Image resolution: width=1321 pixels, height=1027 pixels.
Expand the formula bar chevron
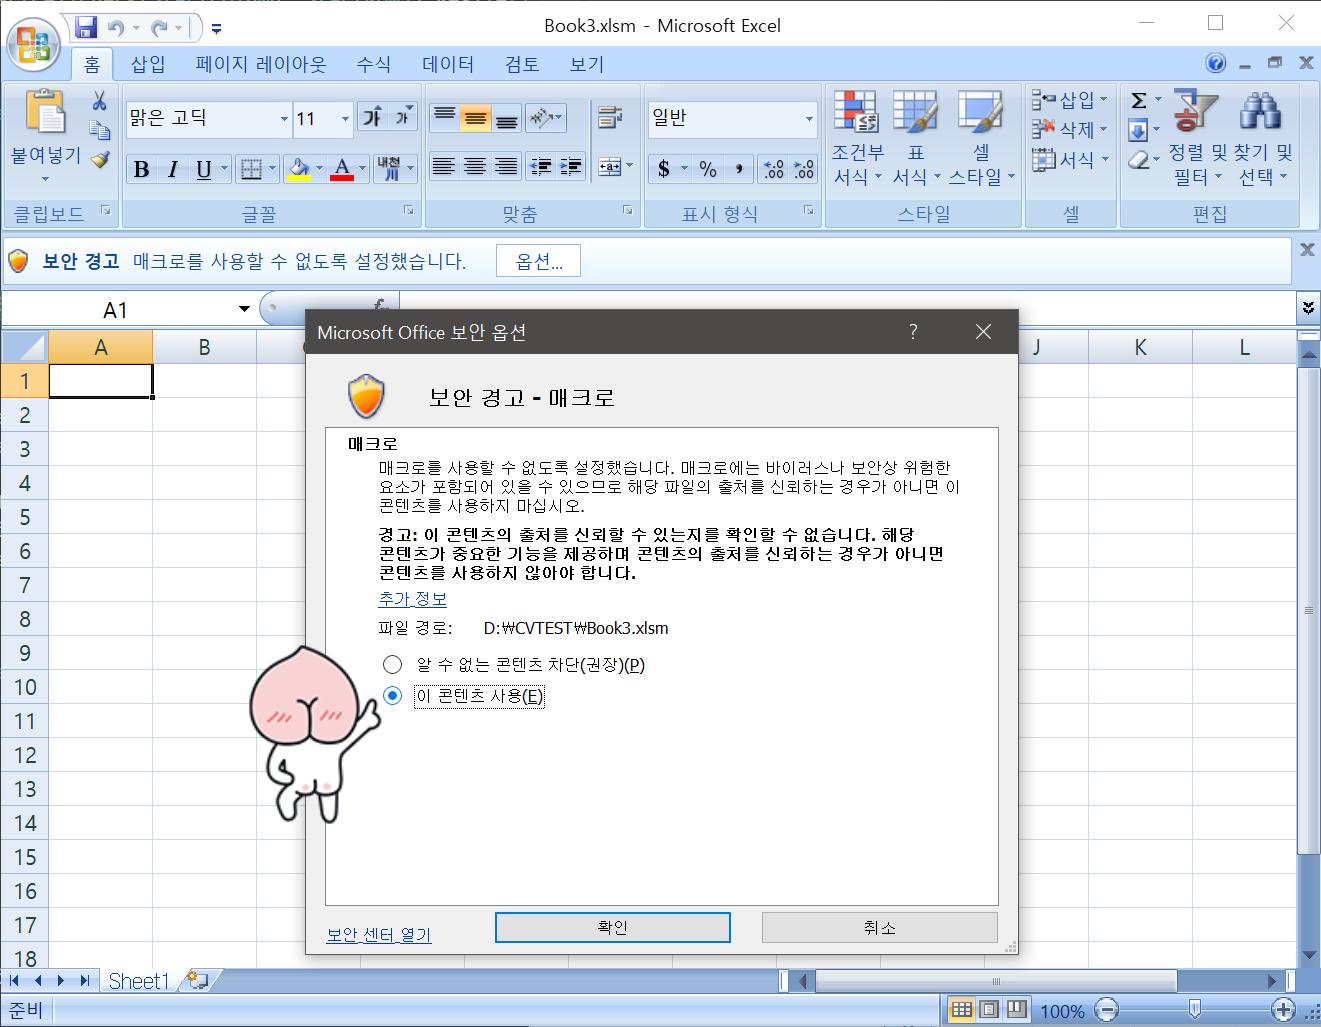(x=1308, y=308)
